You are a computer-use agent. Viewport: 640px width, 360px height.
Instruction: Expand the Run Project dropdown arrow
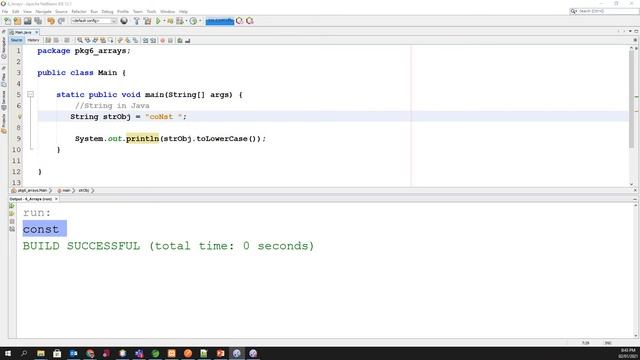point(164,21)
